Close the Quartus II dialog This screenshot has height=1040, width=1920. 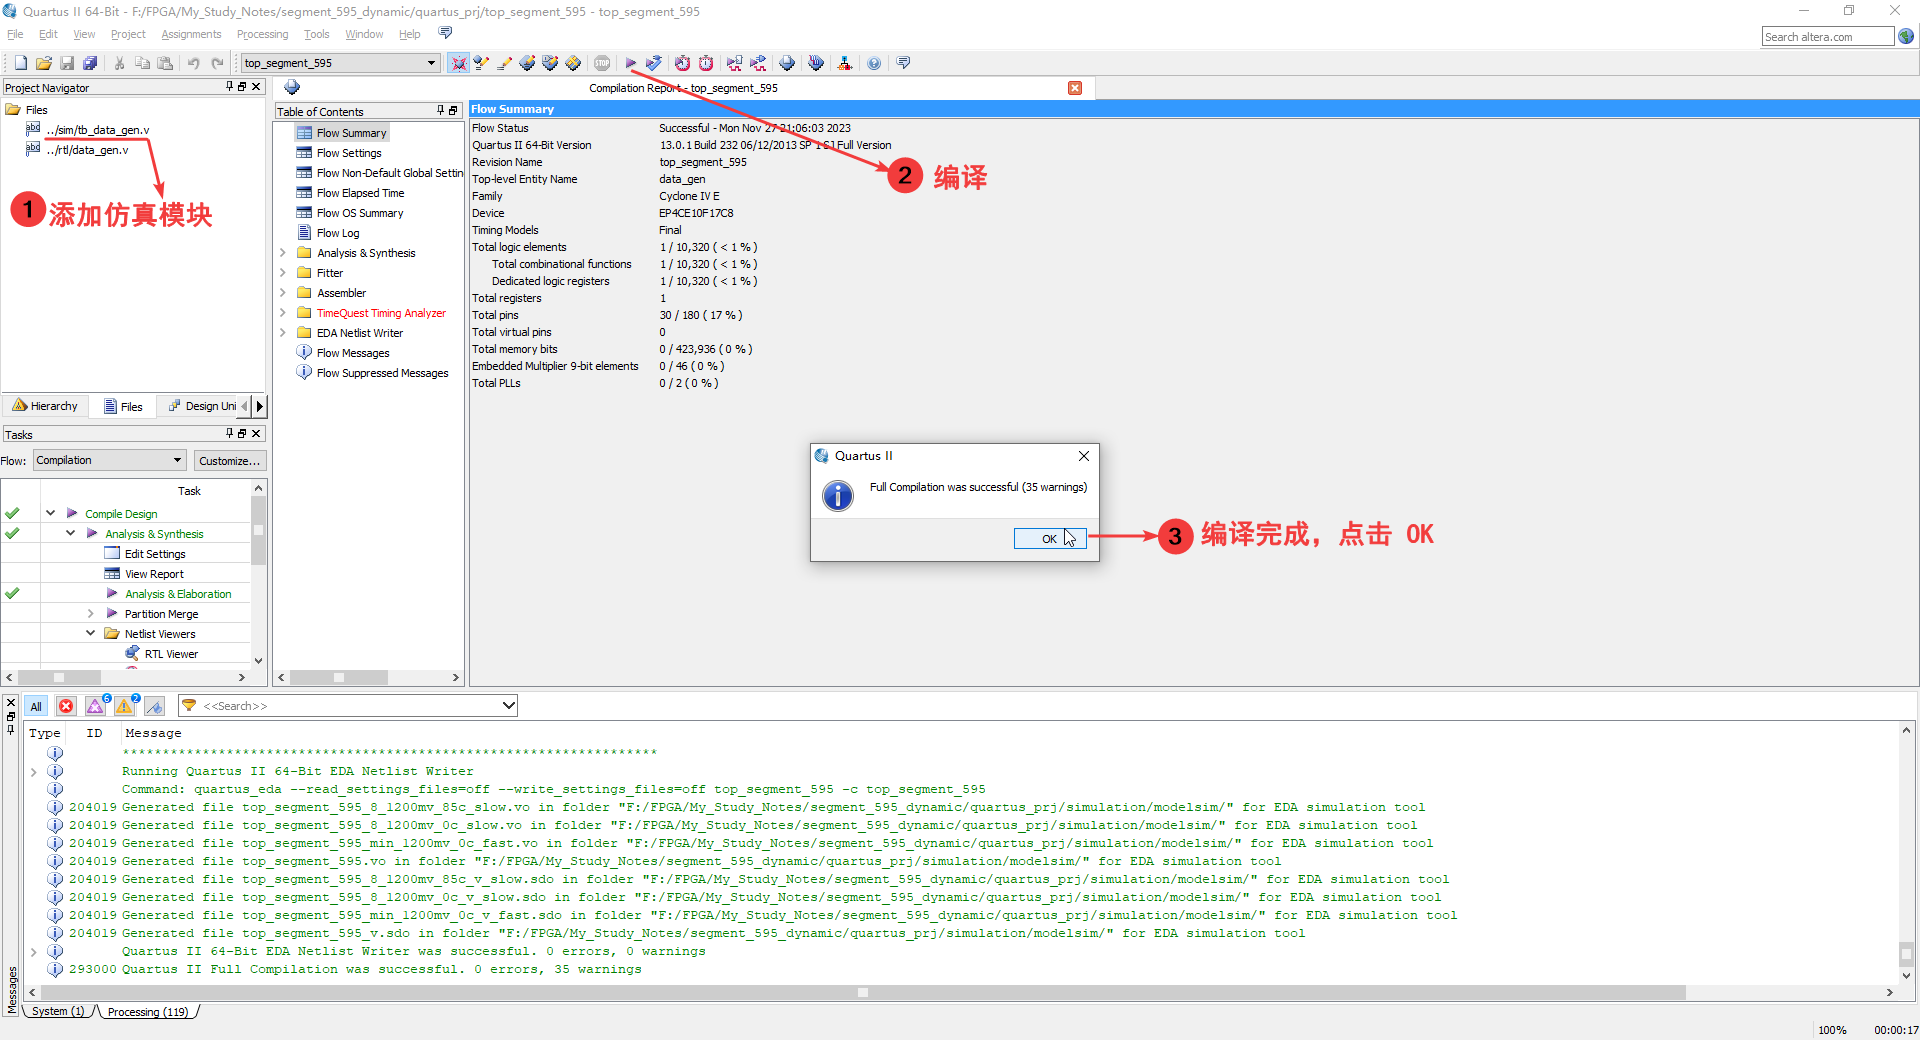[x=1084, y=456]
